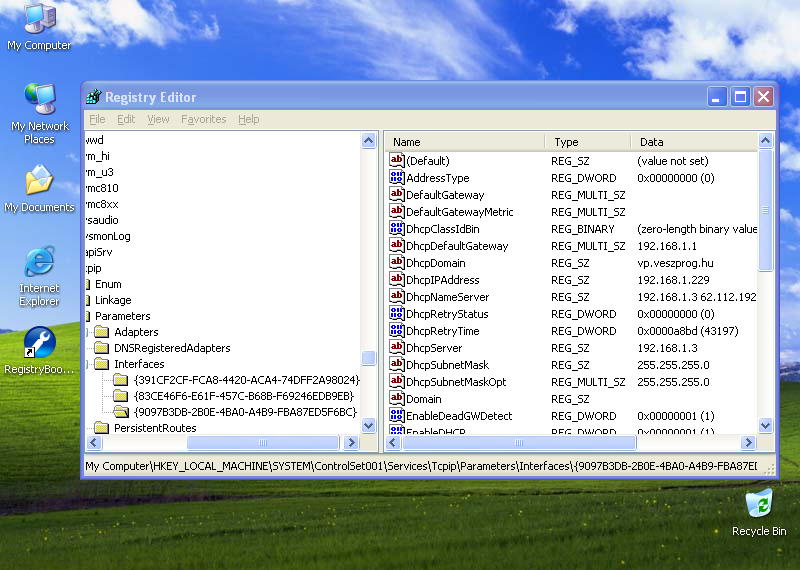Click the PersistentRoutes folder icon
The width and height of the screenshot is (800, 570).
tap(102, 428)
